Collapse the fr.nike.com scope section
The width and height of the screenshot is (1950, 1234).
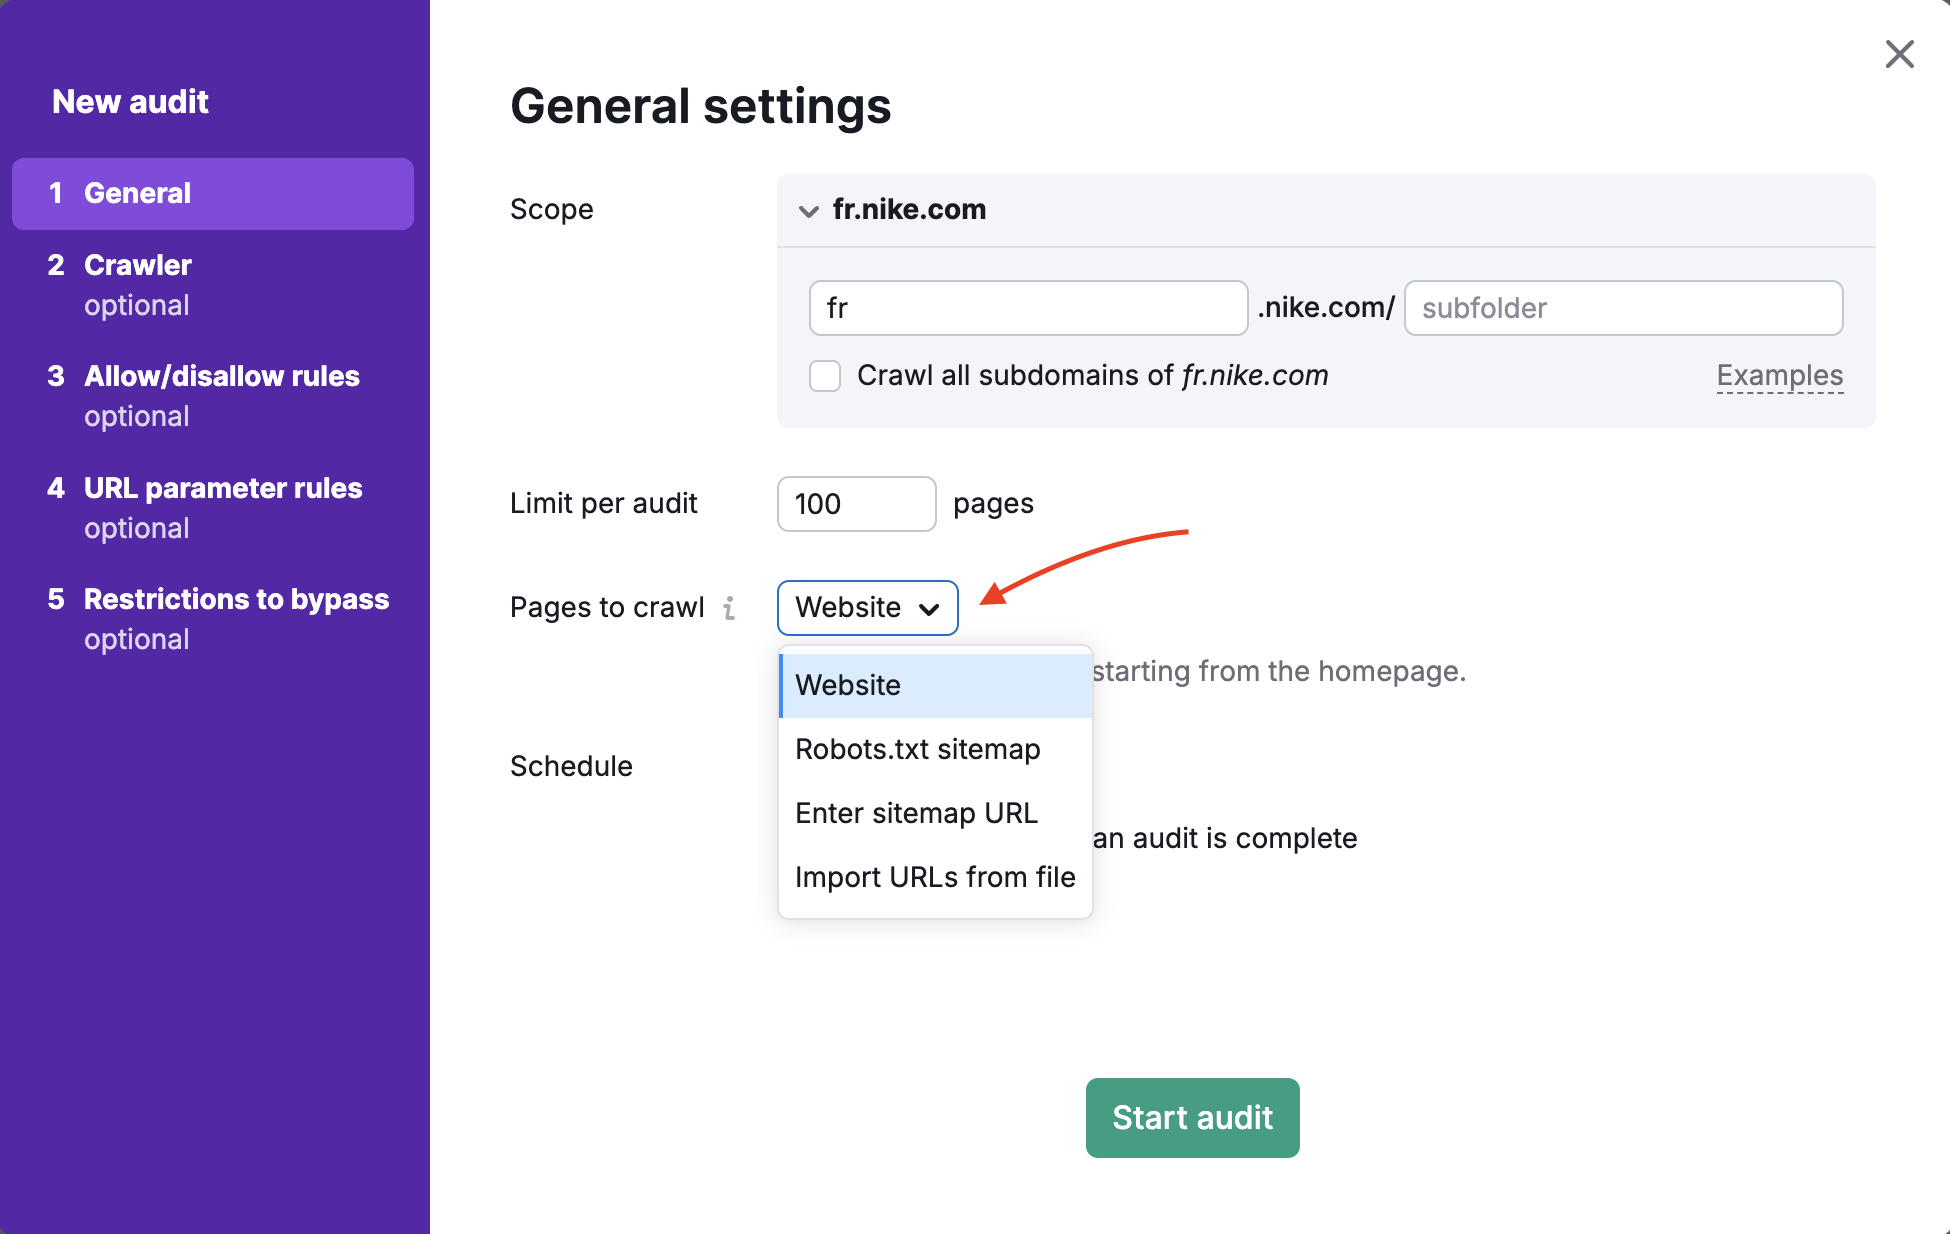click(x=809, y=211)
